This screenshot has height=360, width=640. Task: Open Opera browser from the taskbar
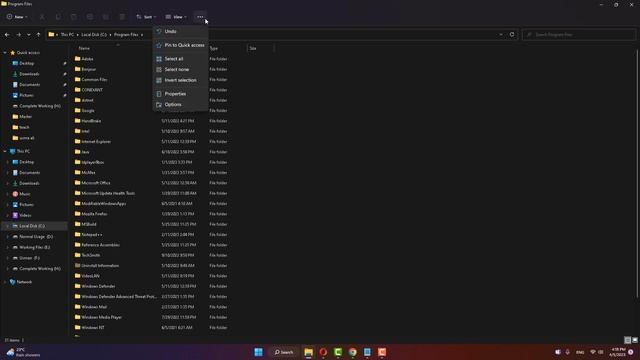coord(323,352)
